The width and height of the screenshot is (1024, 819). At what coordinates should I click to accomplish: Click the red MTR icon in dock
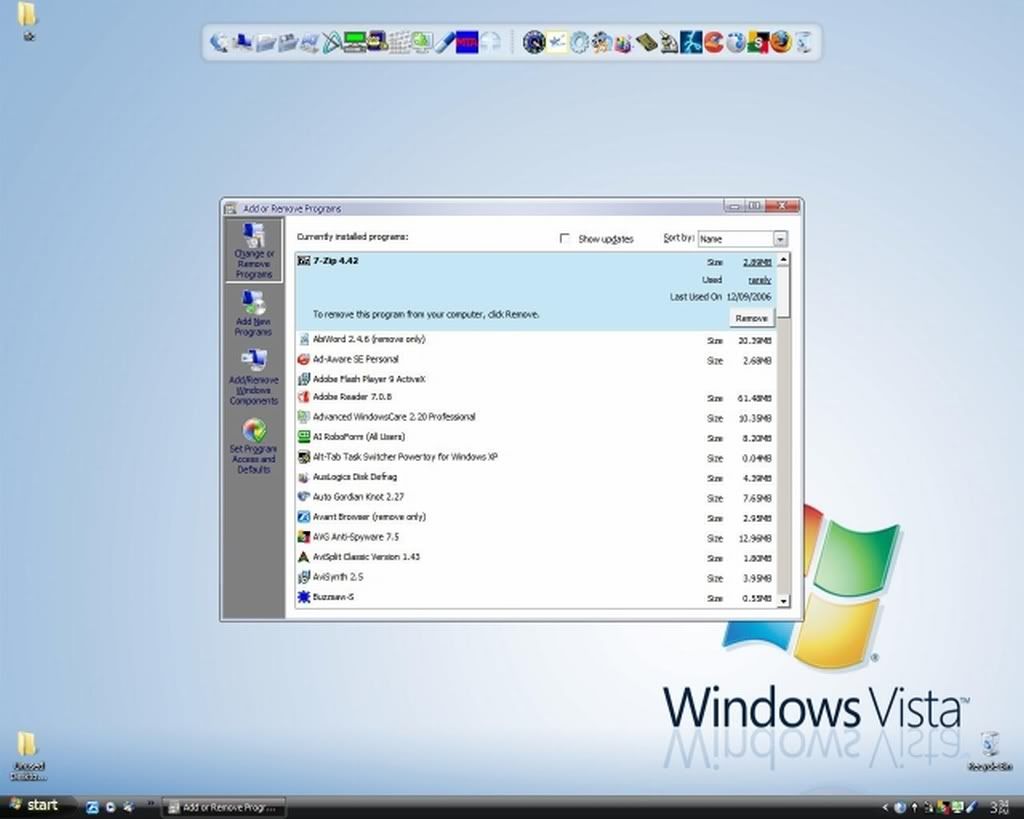tap(467, 42)
